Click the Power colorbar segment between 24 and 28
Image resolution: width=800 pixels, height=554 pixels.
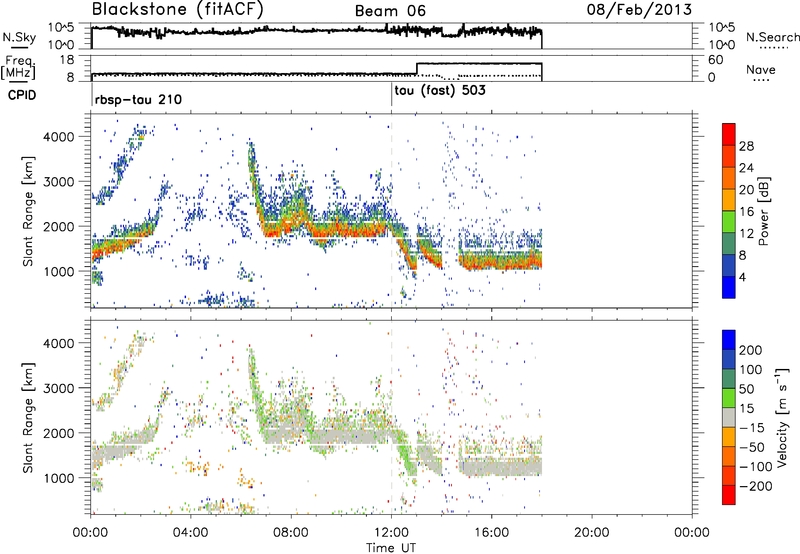coord(729,156)
